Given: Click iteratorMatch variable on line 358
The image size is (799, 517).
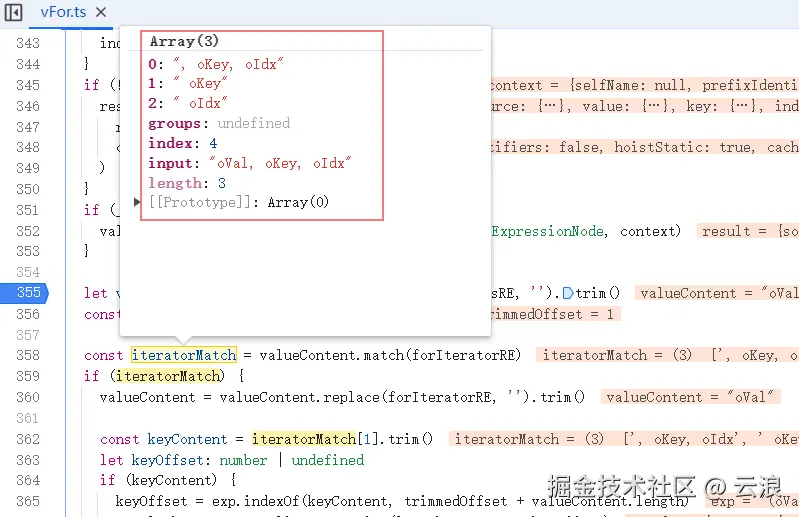Looking at the screenshot, I should 184,355.
